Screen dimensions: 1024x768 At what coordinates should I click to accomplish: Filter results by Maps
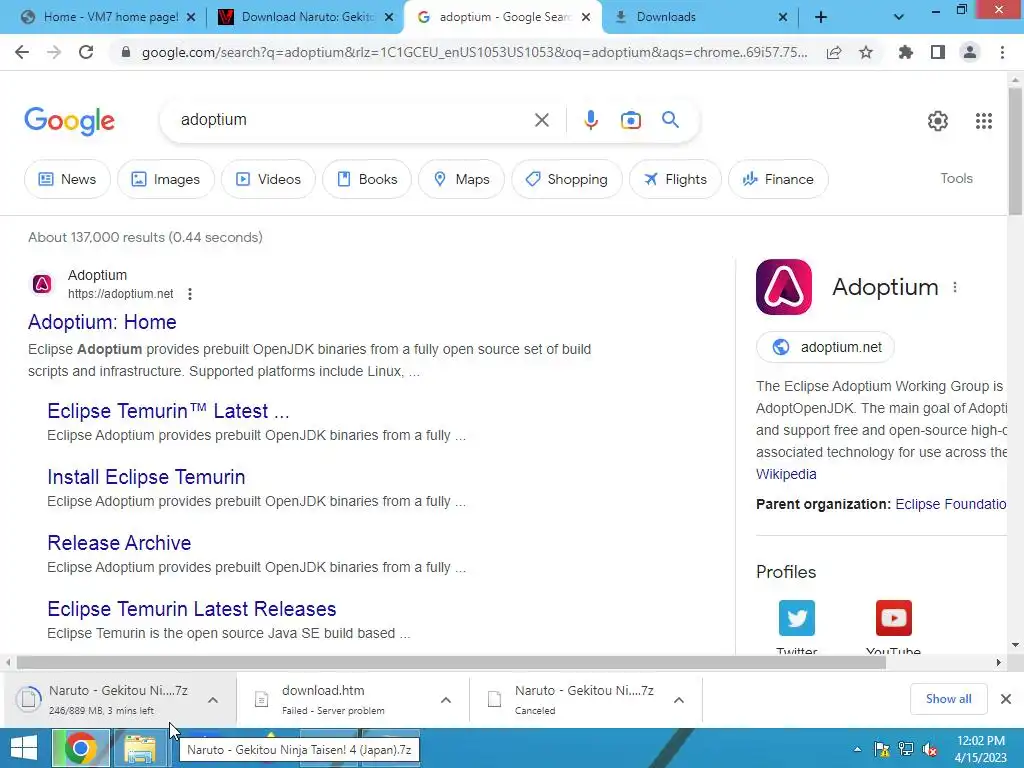pos(461,179)
